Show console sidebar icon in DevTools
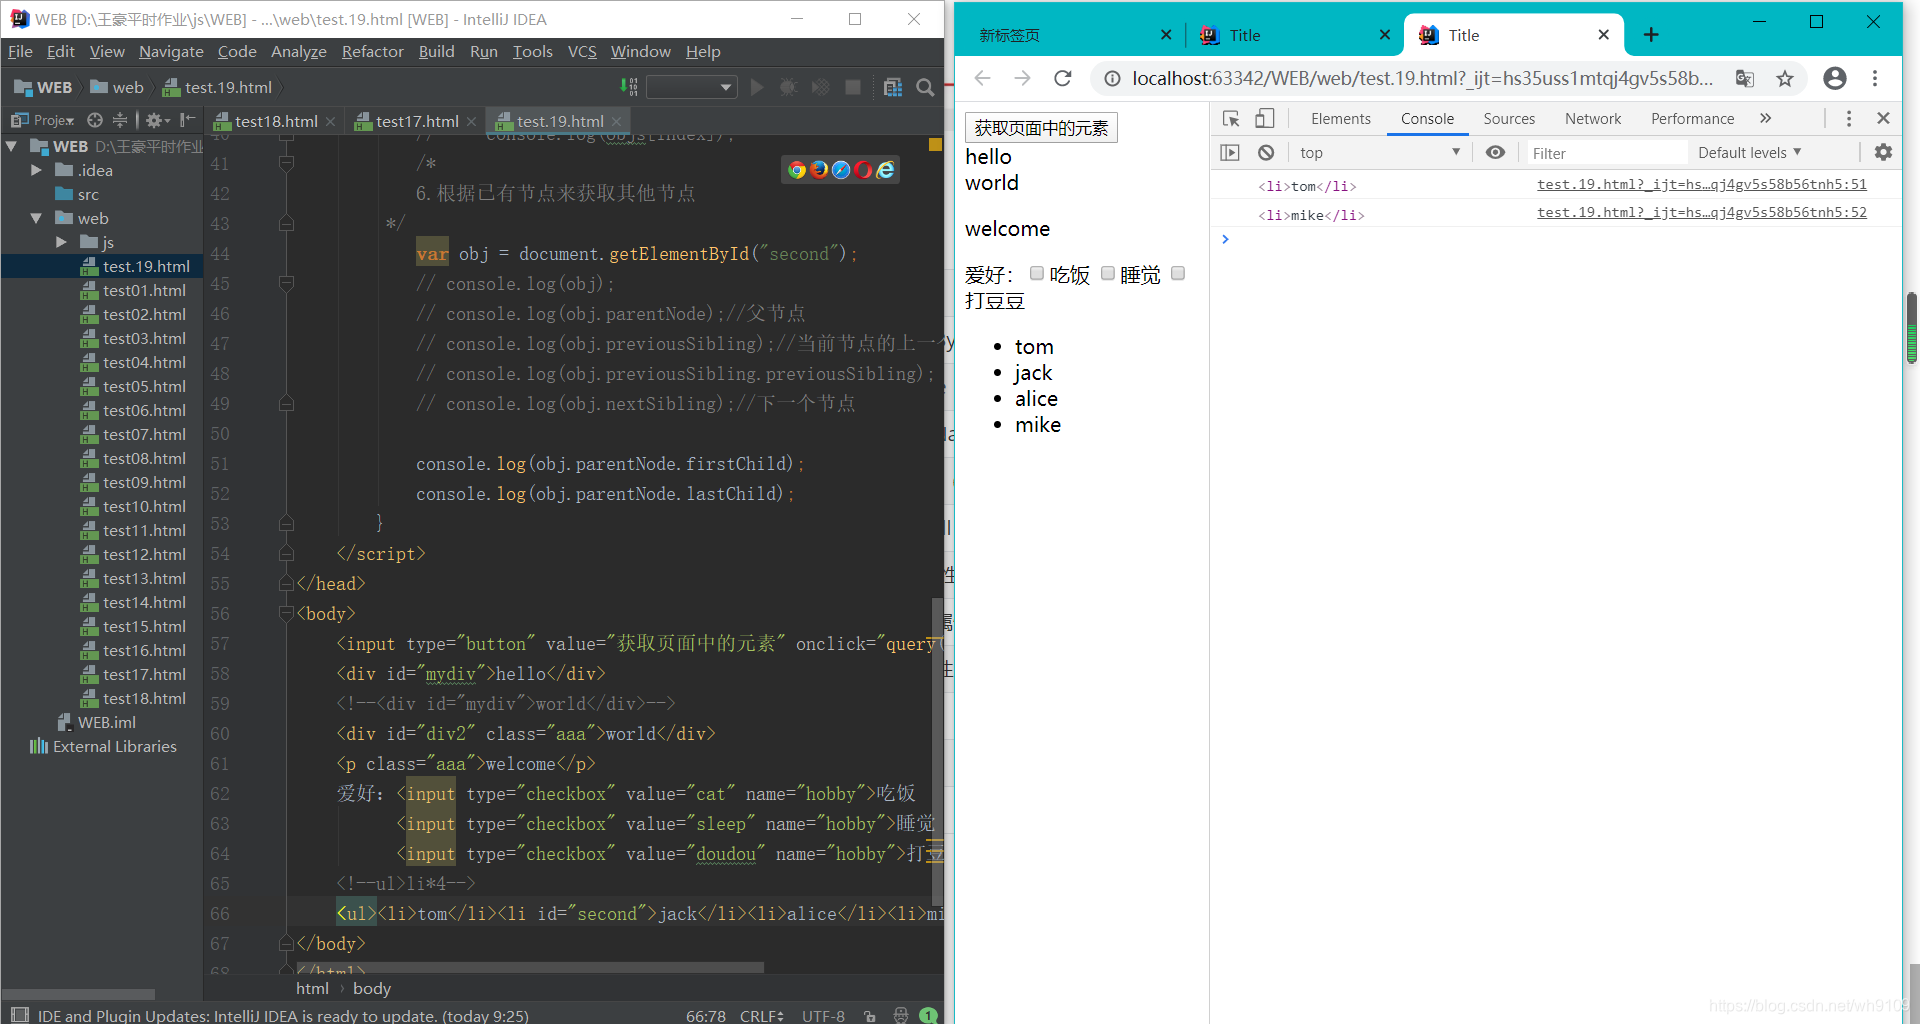This screenshot has height=1024, width=1920. 1230,152
